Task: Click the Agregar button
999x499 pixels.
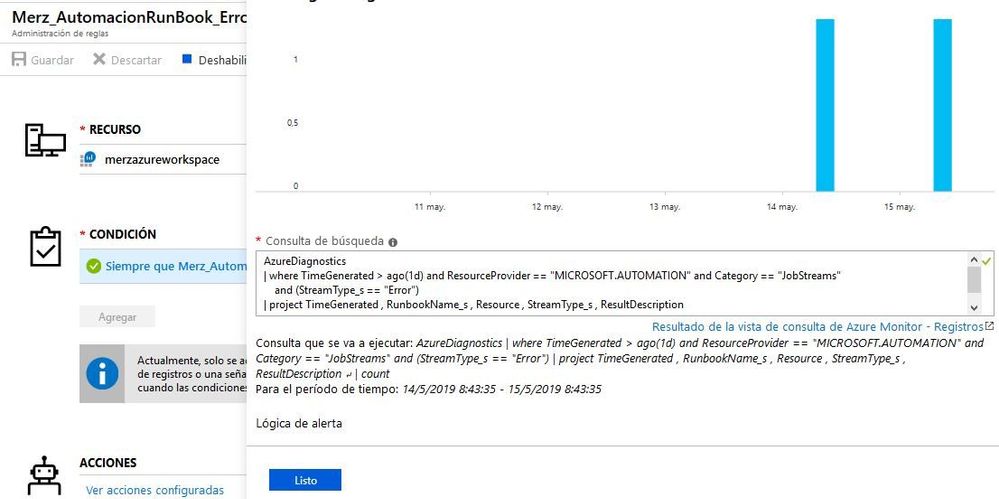Action: [x=117, y=317]
